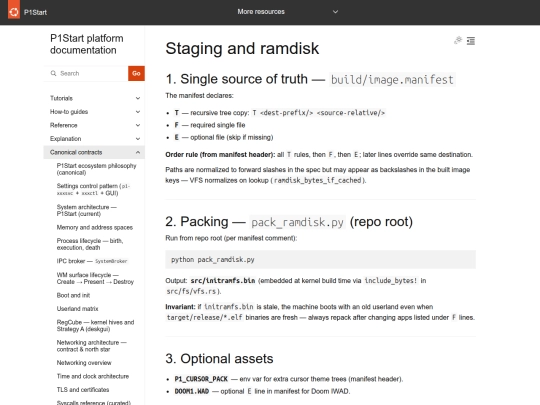Click the P1Start orange logo icon

14,11
